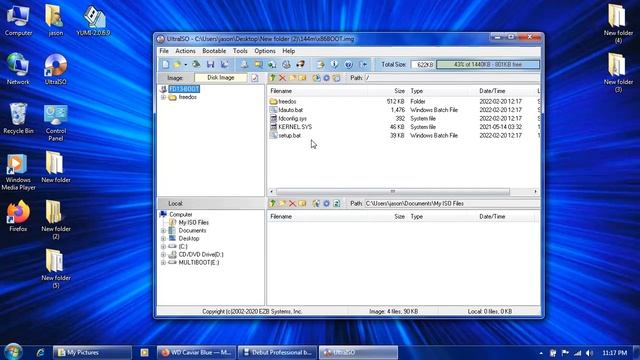Click the gear filter icon in Local toolbar

326,203
